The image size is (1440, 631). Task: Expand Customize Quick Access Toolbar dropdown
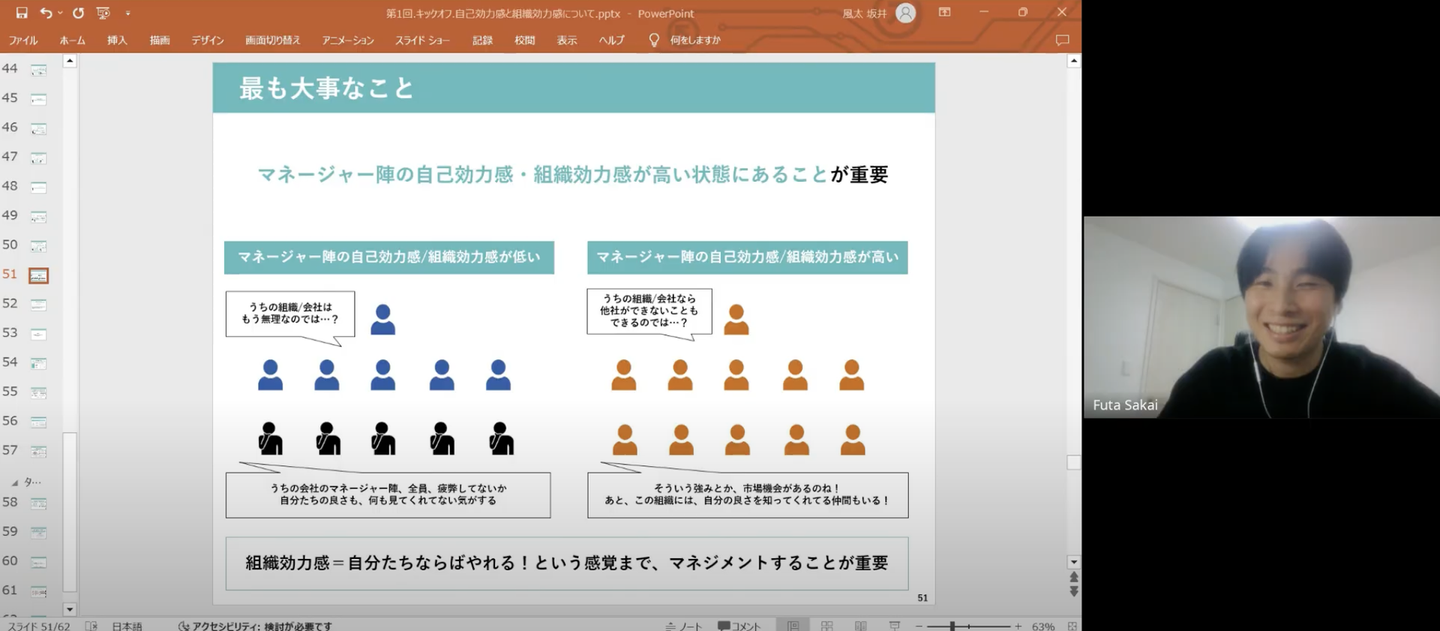click(x=128, y=14)
